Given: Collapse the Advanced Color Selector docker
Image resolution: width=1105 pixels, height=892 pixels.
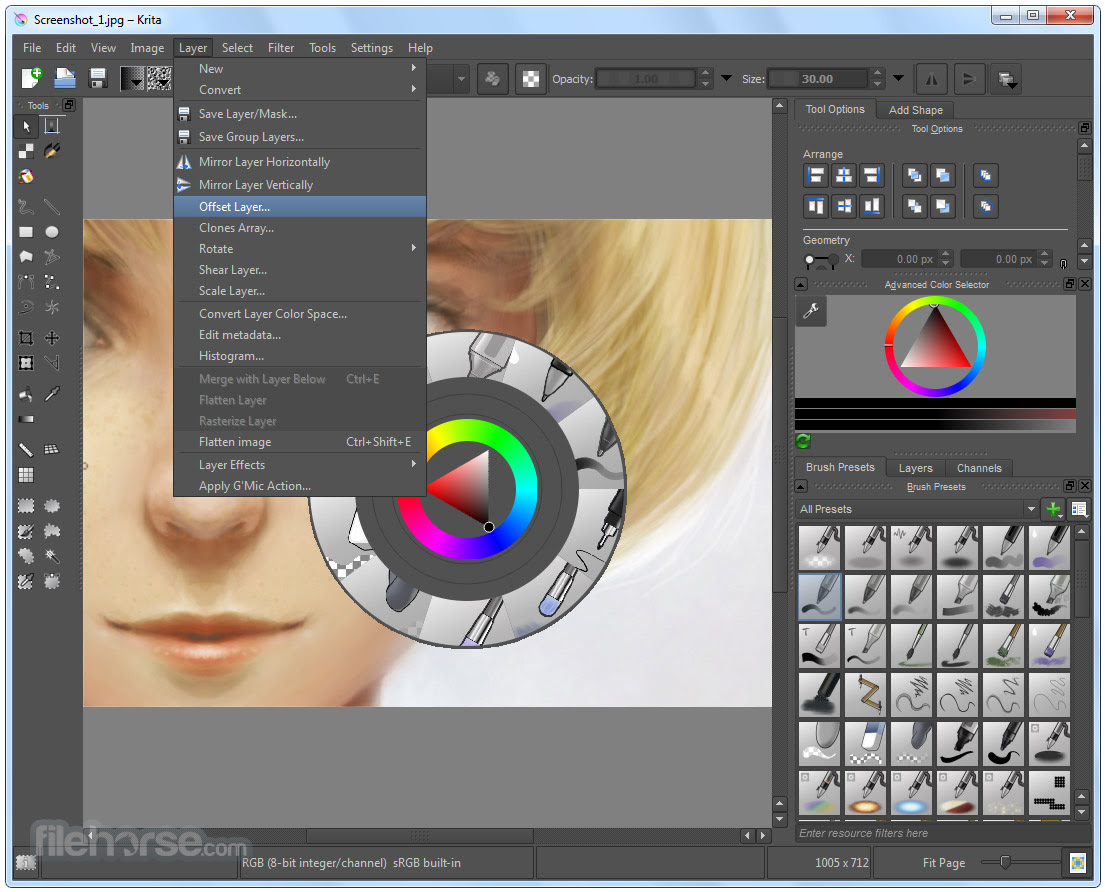Looking at the screenshot, I should pos(801,284).
